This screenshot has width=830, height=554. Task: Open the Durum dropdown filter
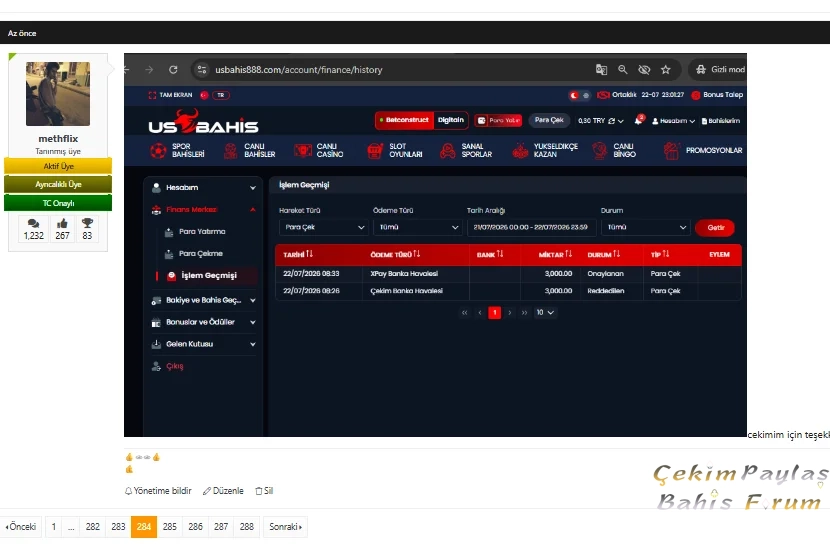point(645,227)
